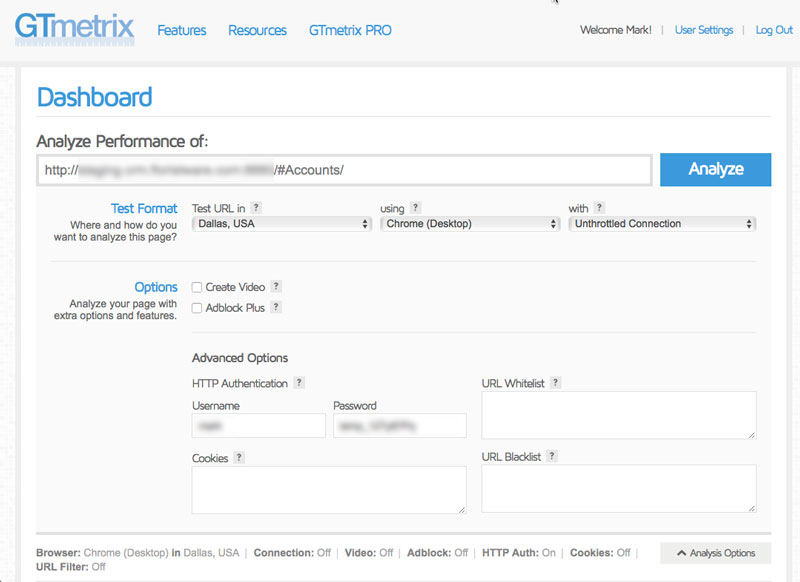Image resolution: width=800 pixels, height=582 pixels.
Task: Click help icon beside Create Video
Action: click(x=276, y=287)
